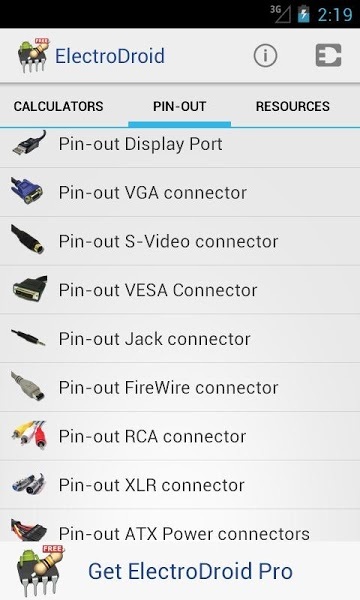
Task: Tap the ElectroDroid app title text
Action: coord(110,56)
